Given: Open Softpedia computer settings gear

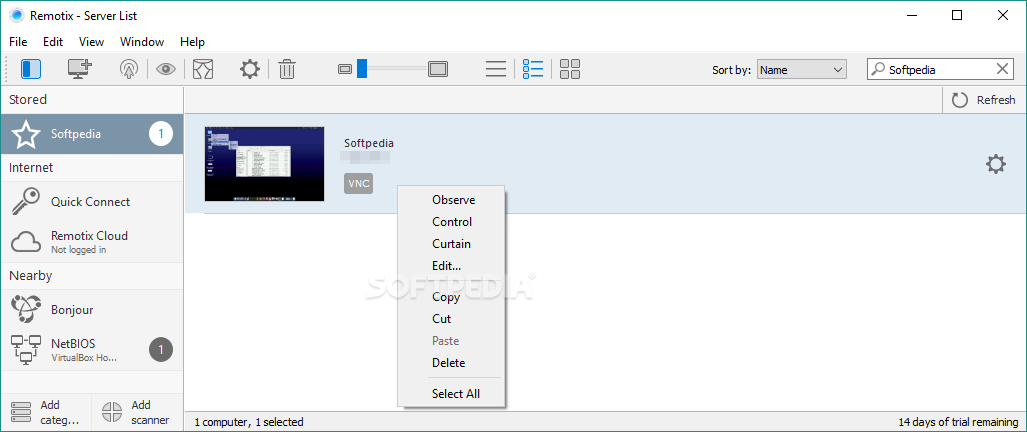Looking at the screenshot, I should point(996,164).
